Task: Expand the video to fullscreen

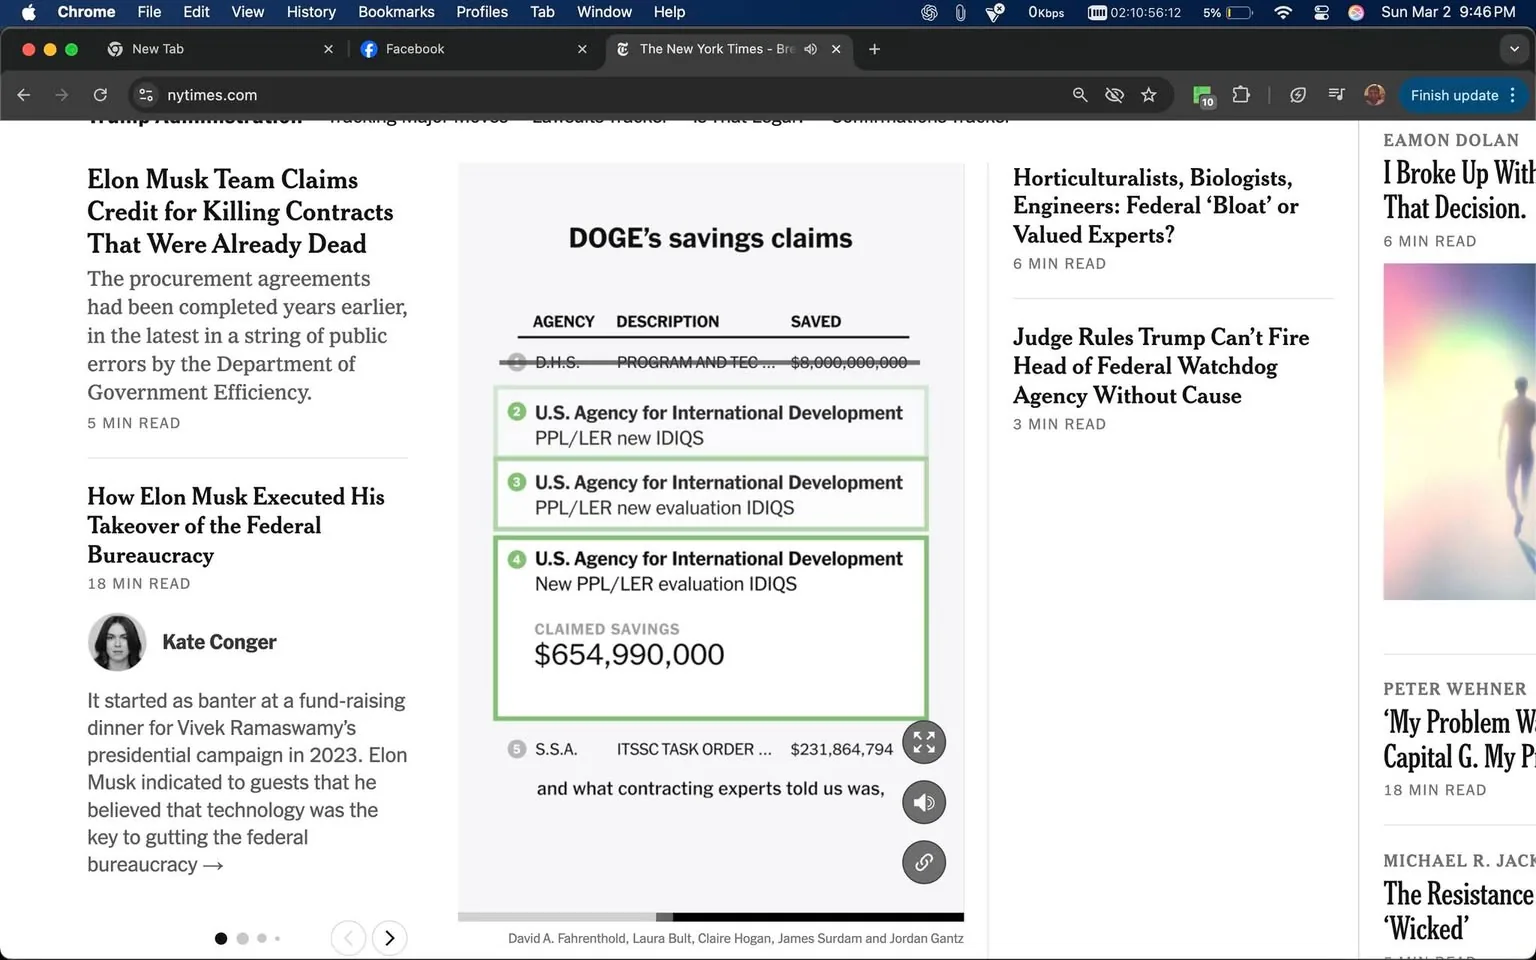Action: click(923, 742)
